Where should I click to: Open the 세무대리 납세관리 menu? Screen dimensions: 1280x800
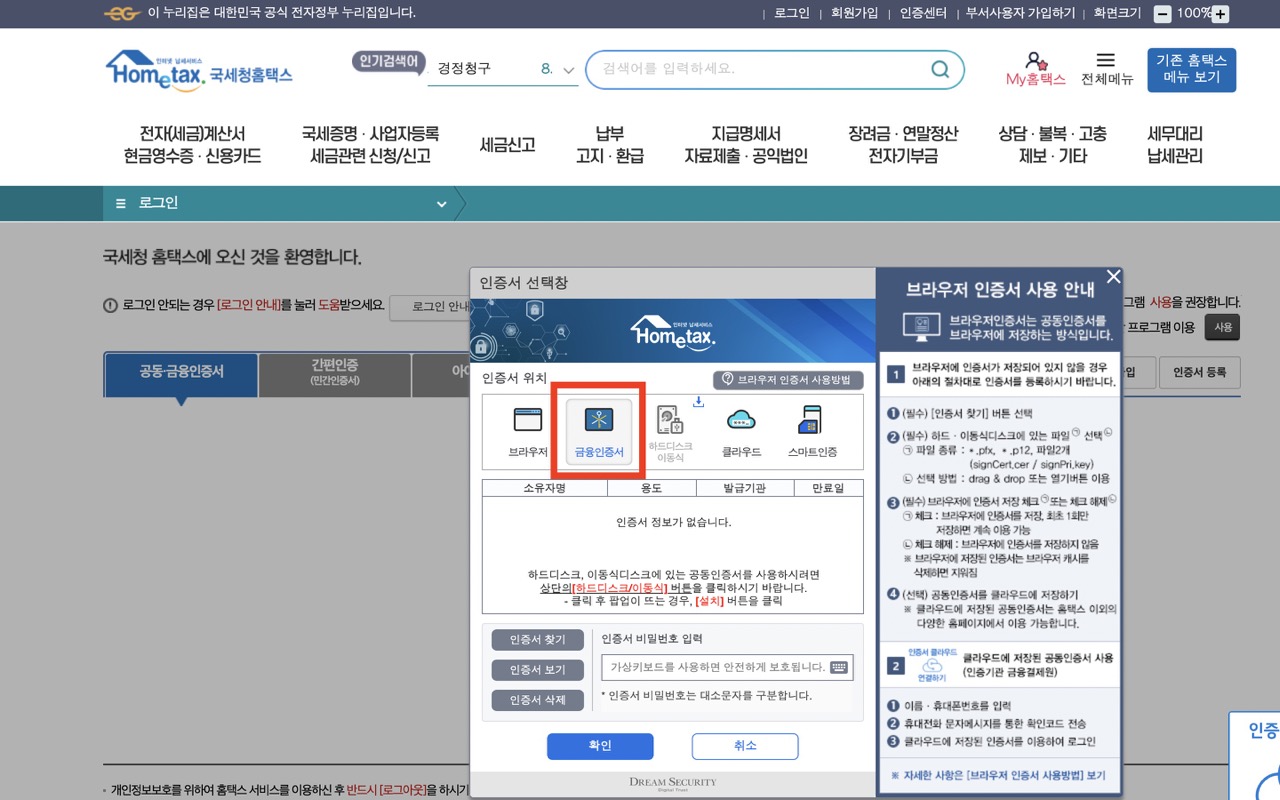1175,145
